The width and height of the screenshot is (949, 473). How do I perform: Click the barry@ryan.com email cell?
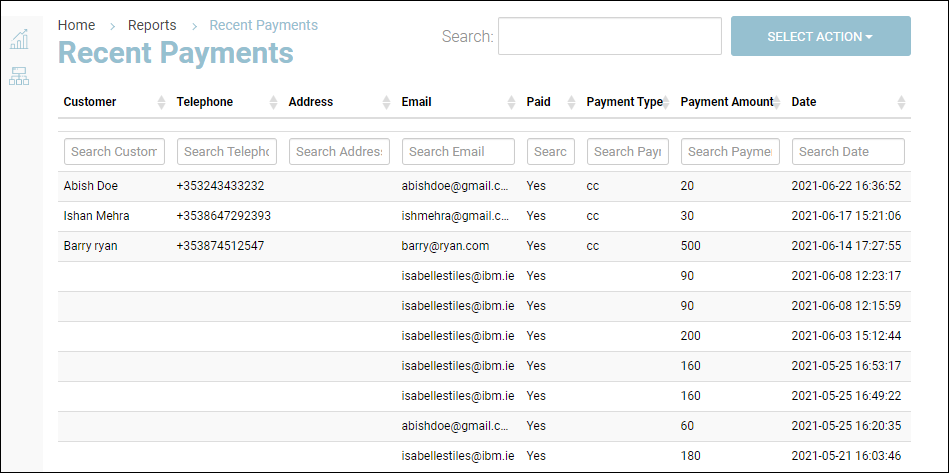[x=445, y=246]
